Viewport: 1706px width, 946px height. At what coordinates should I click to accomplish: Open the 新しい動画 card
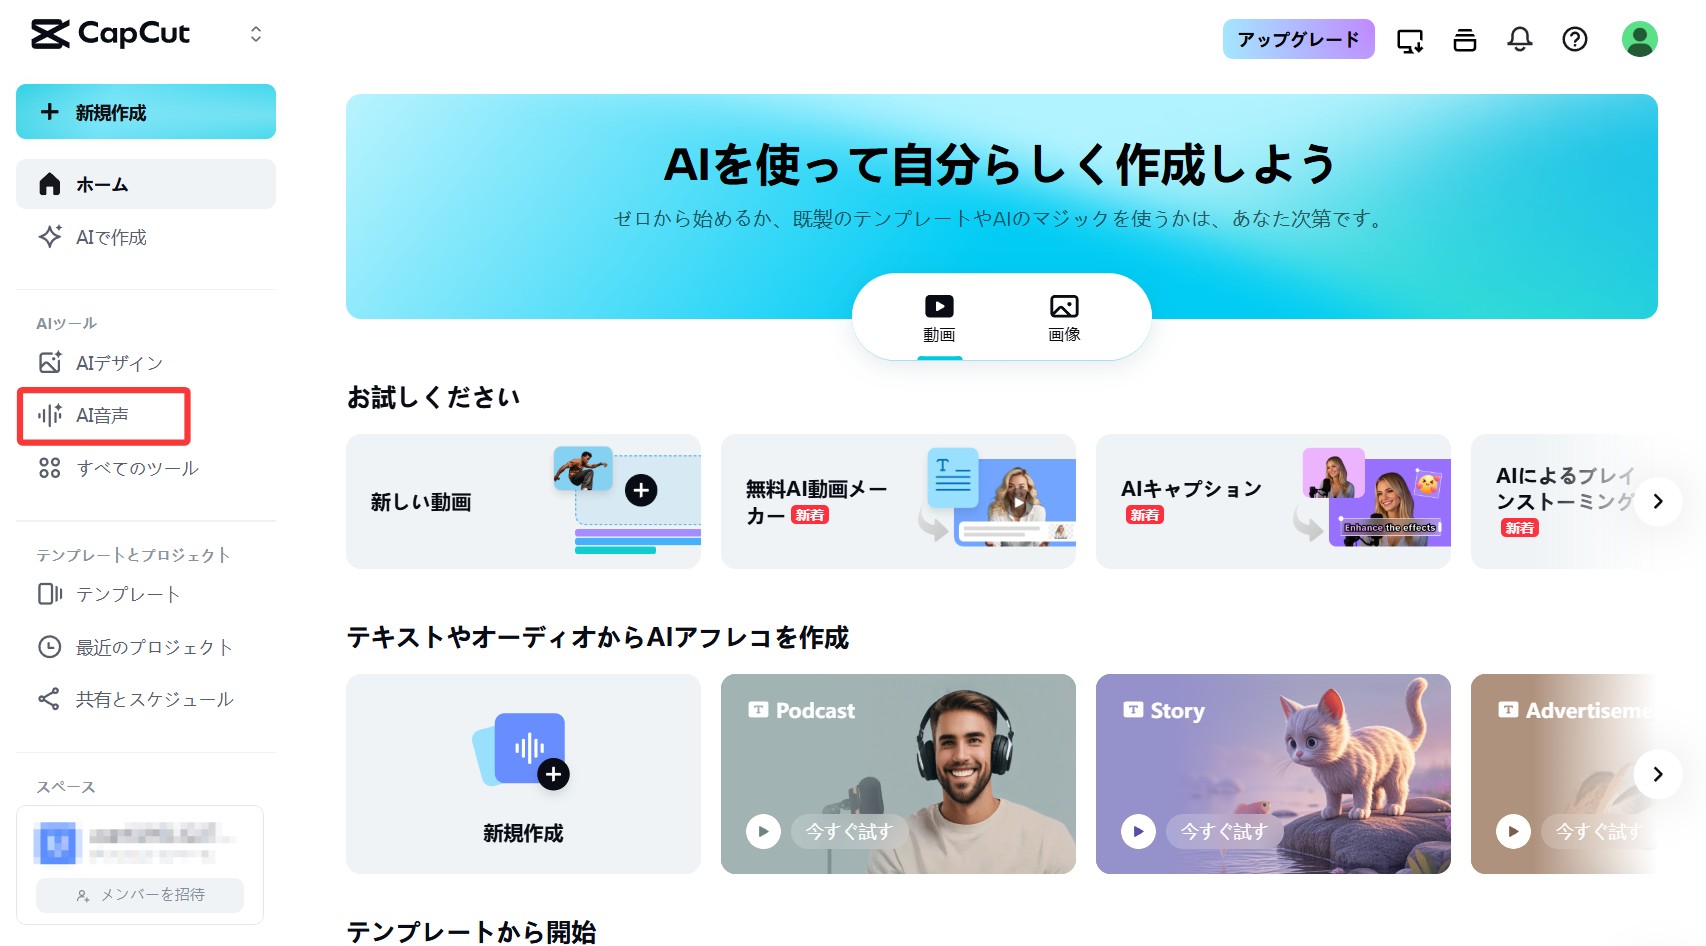point(523,501)
